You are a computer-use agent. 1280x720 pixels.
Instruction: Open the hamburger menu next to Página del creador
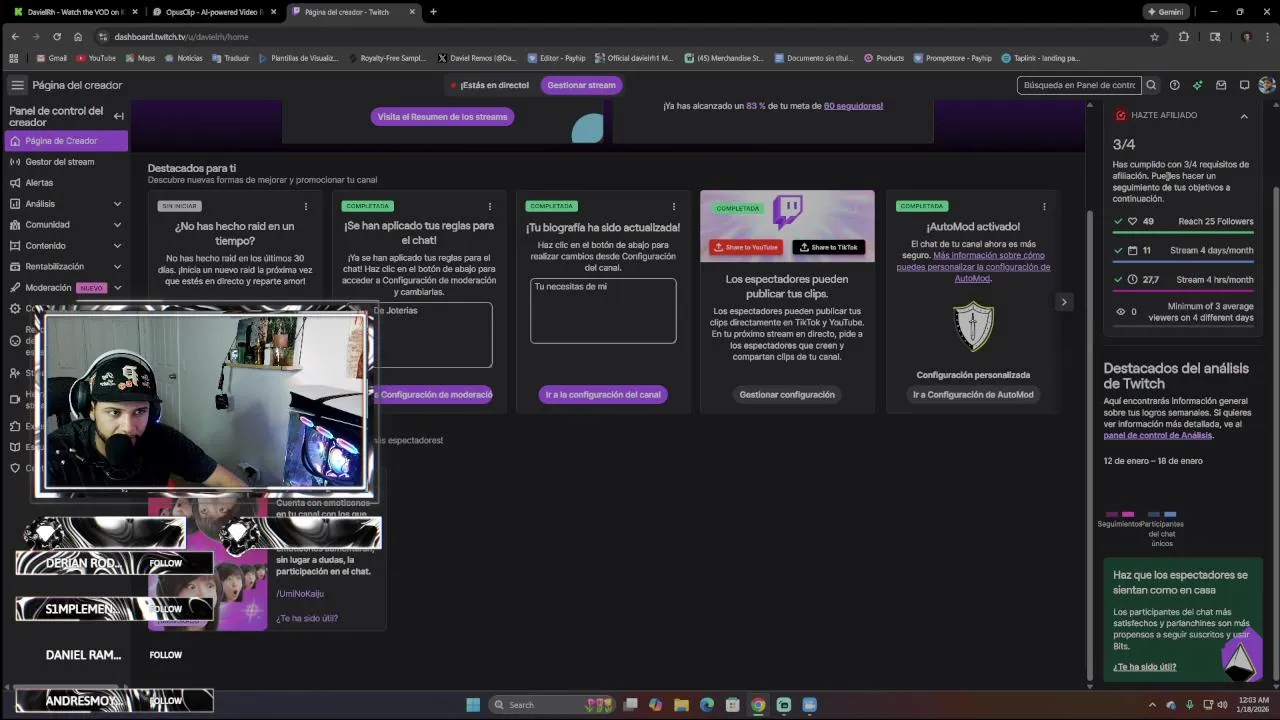tap(17, 85)
